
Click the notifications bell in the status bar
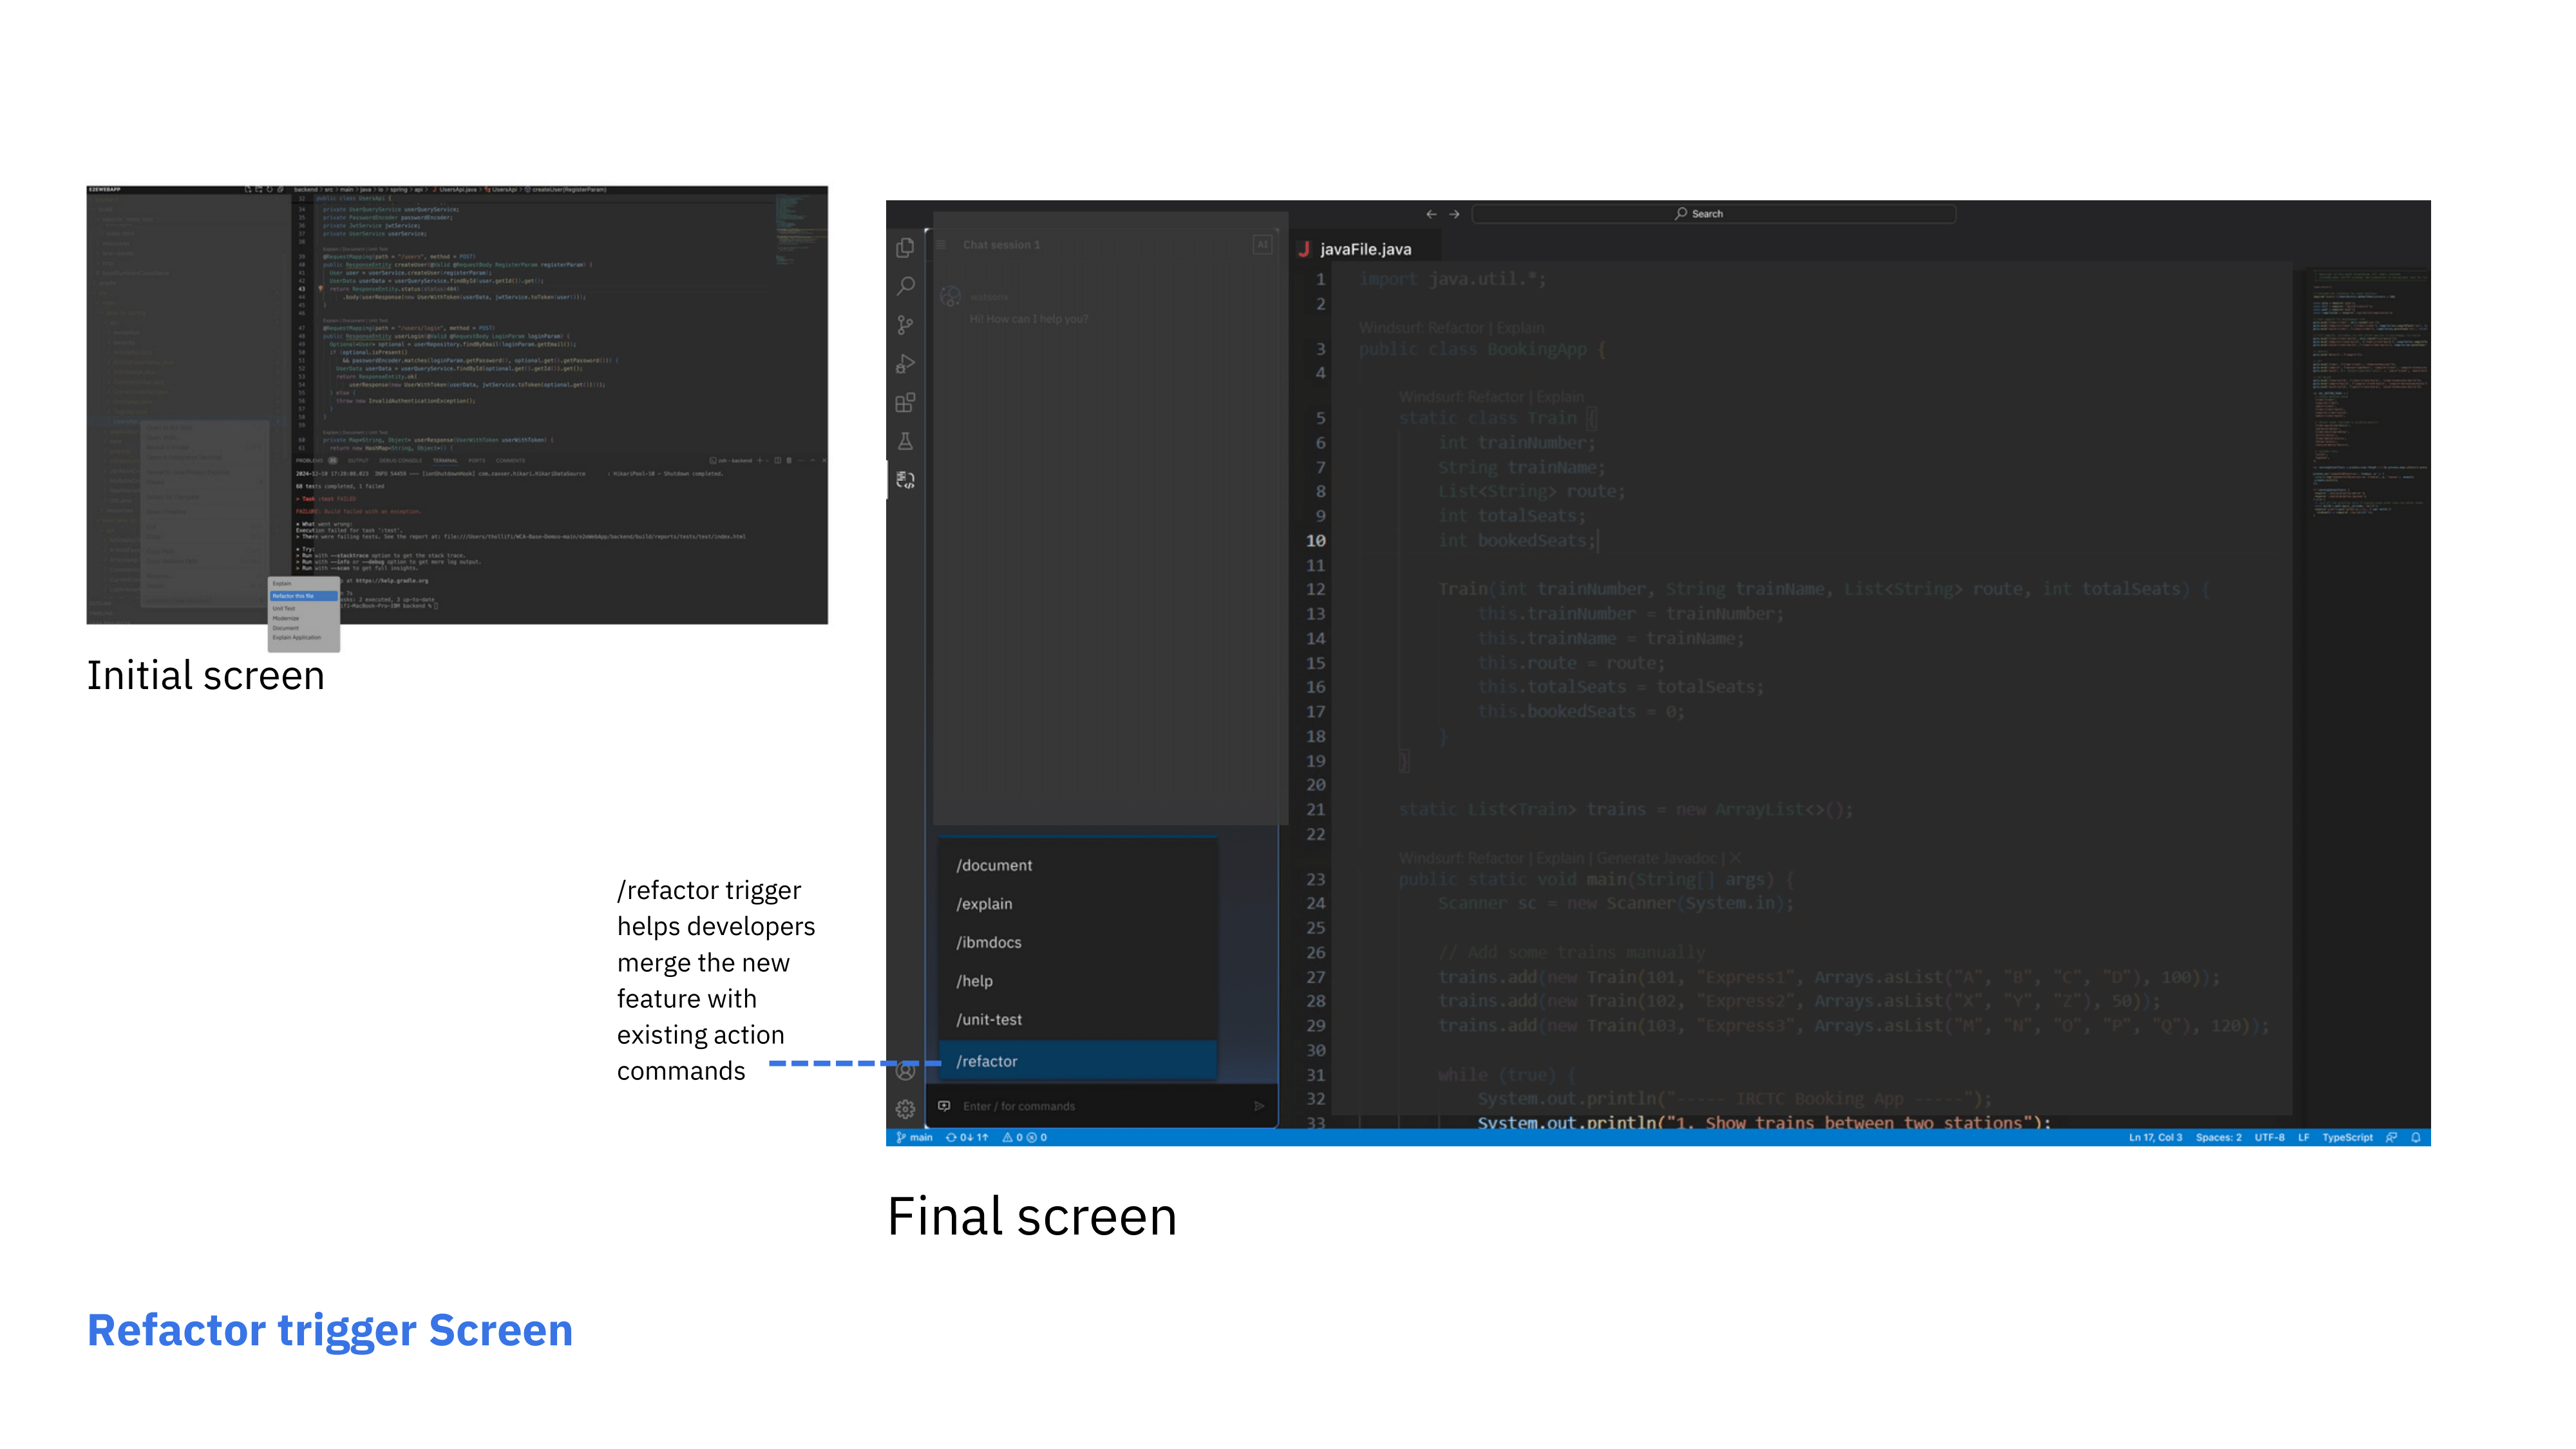coord(2416,1137)
